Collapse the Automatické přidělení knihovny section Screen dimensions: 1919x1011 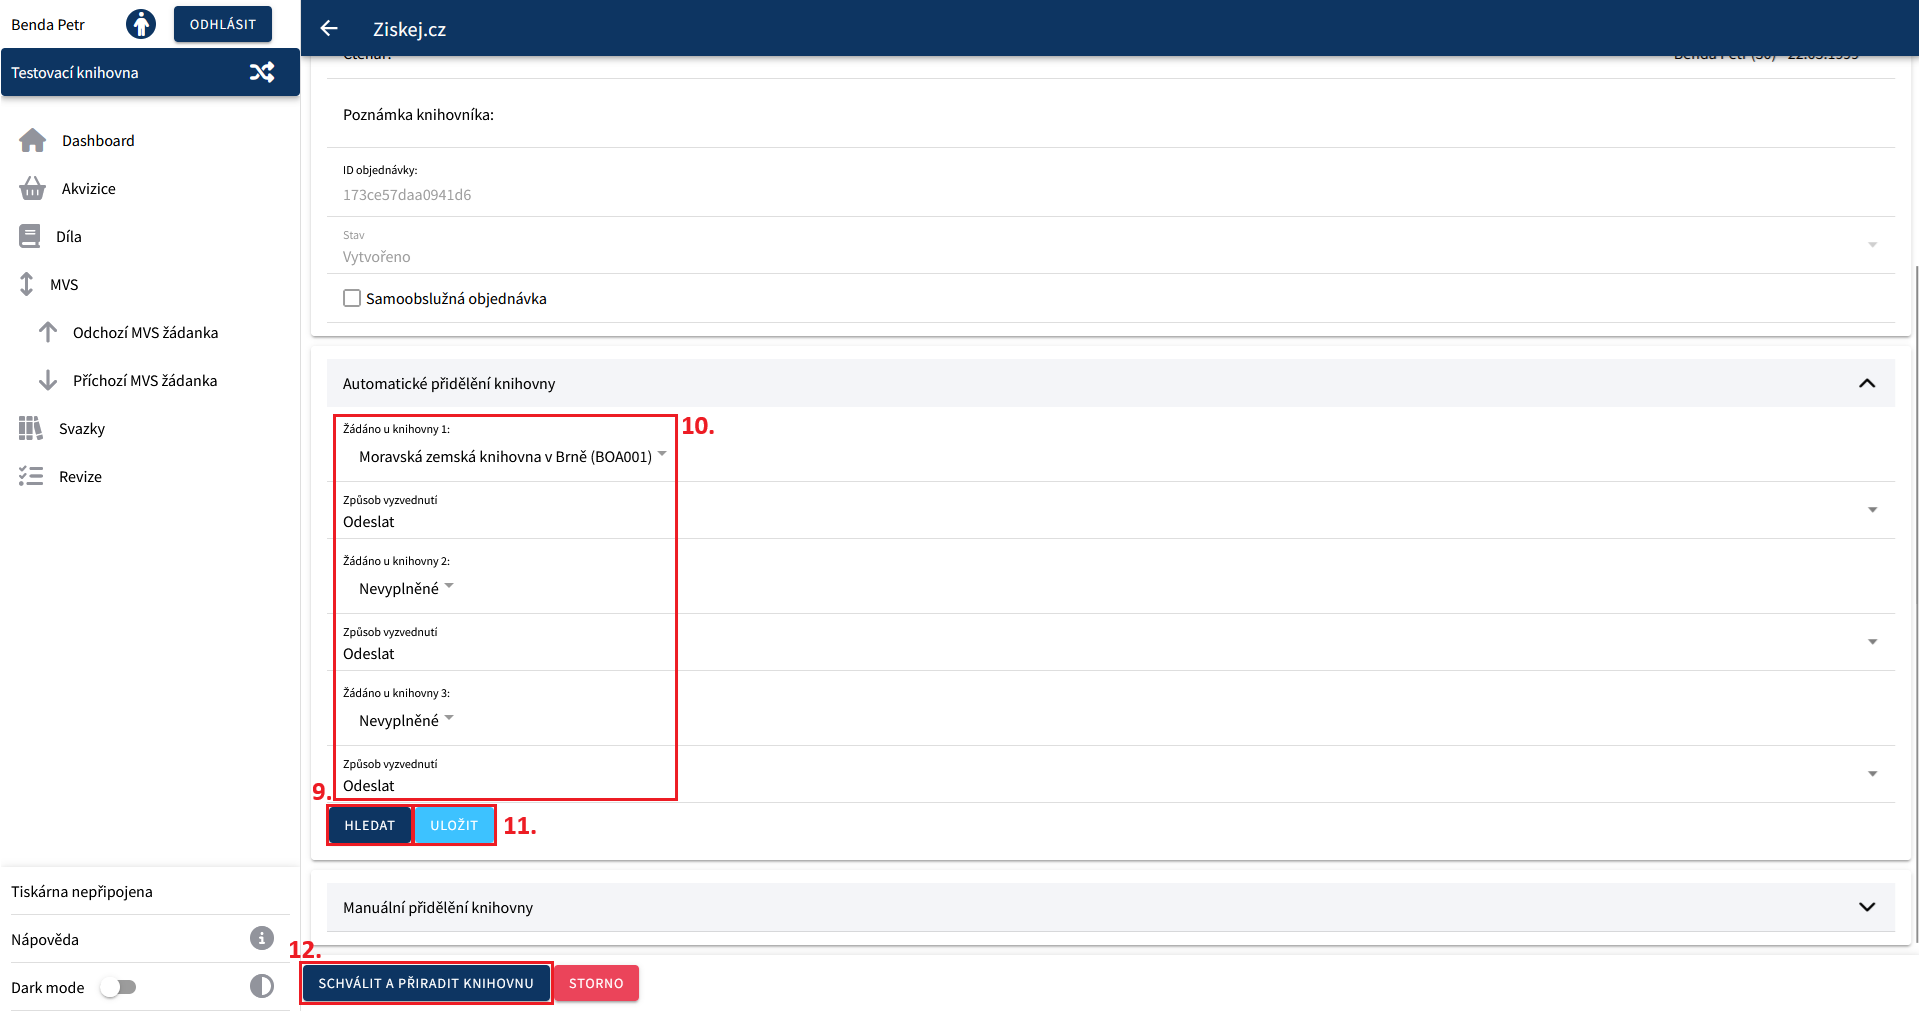pyautogui.click(x=1866, y=383)
